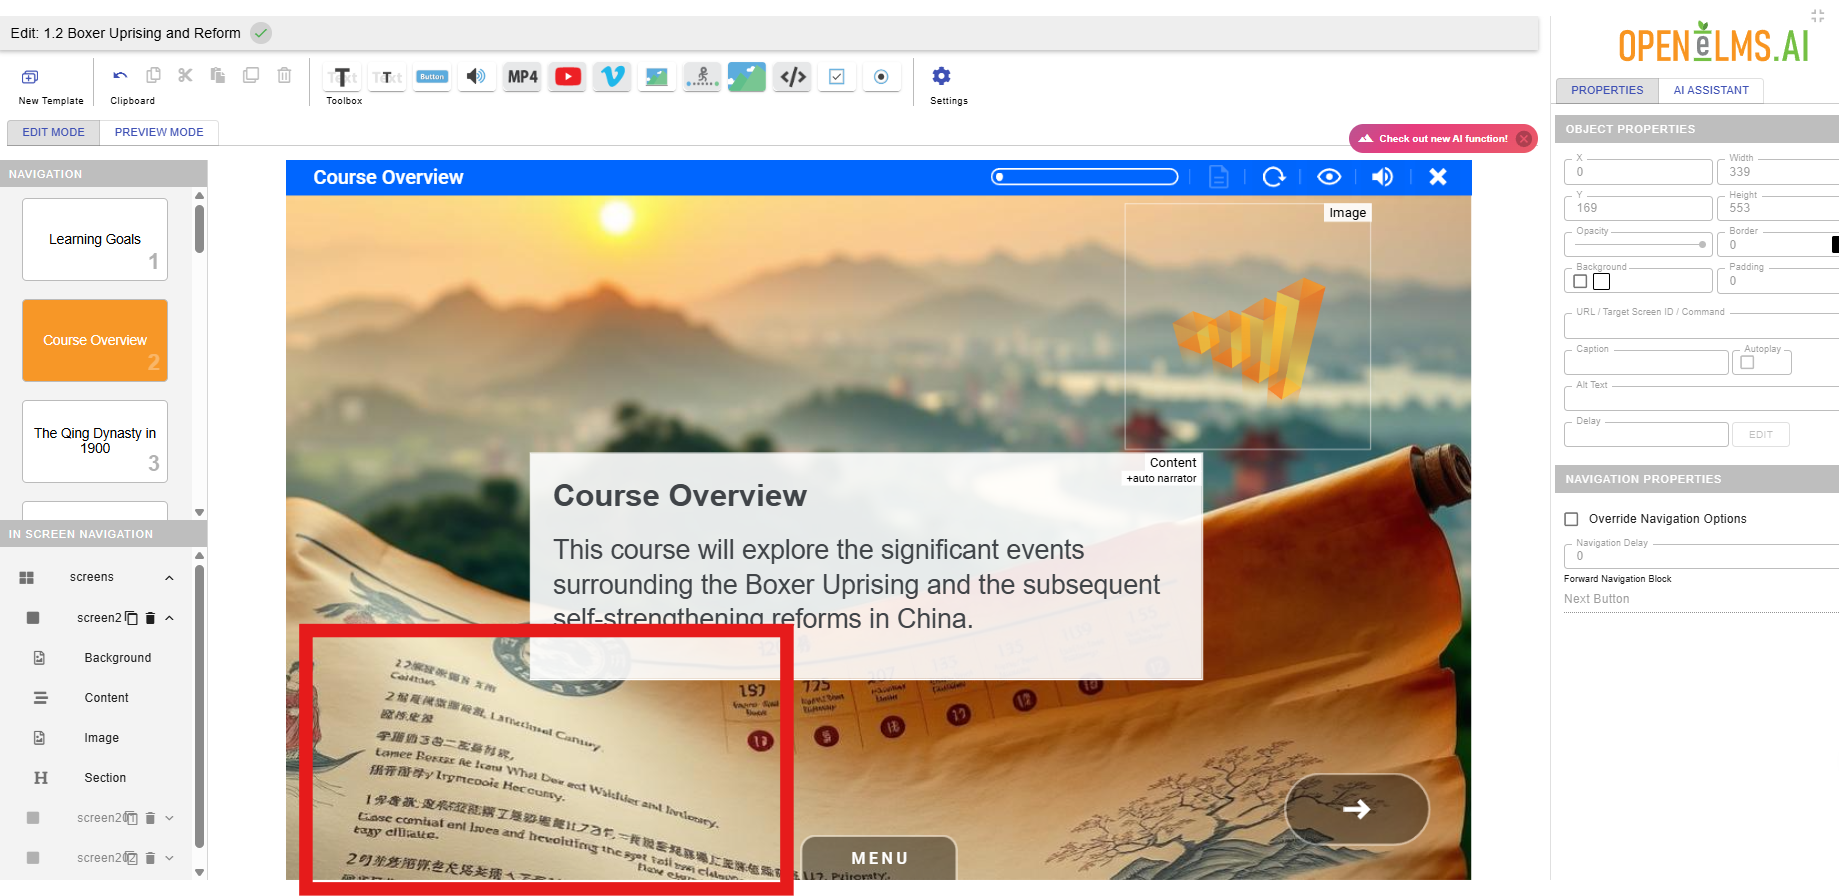This screenshot has height=896, width=1839.
Task: Open the AI Assistant tab
Action: [x=1711, y=90]
